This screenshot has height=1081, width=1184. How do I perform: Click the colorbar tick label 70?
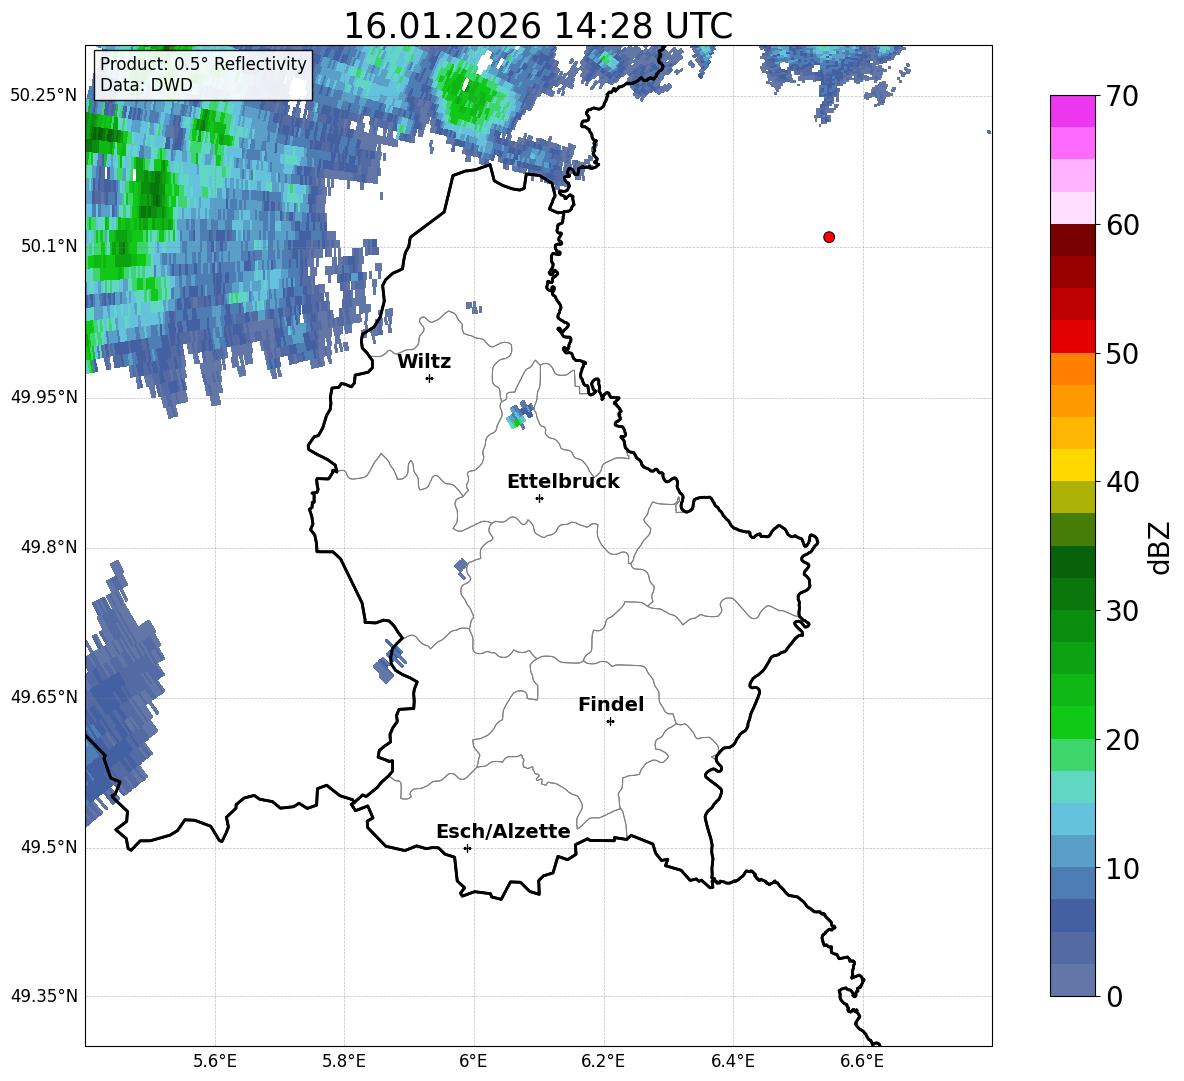click(1122, 97)
